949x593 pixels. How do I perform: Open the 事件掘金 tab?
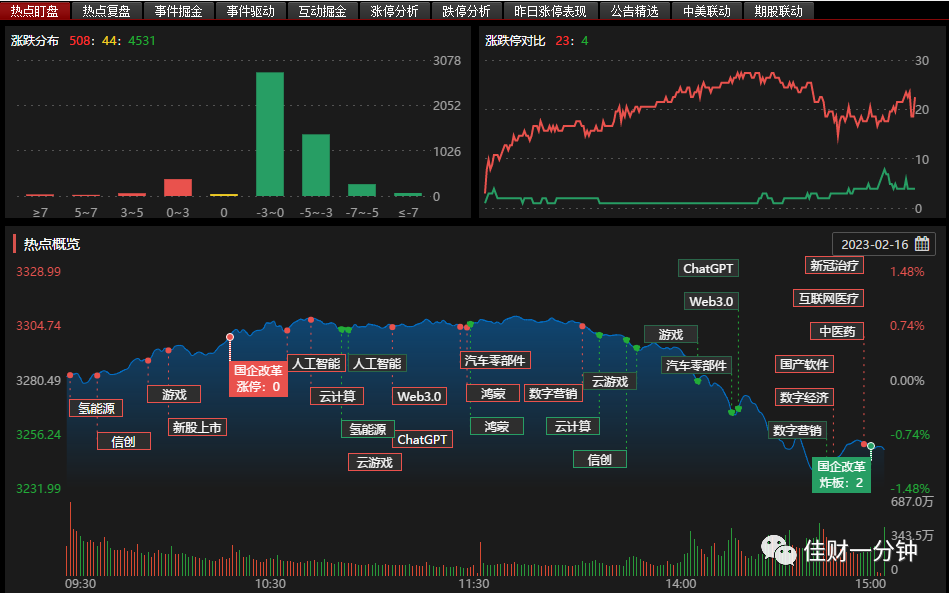(178, 11)
